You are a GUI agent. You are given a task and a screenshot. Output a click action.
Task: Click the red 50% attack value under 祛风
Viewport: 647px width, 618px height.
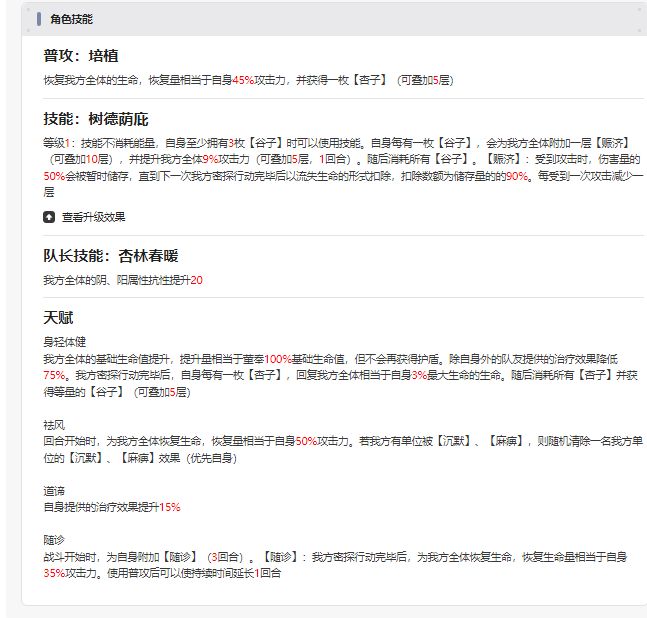click(x=306, y=441)
